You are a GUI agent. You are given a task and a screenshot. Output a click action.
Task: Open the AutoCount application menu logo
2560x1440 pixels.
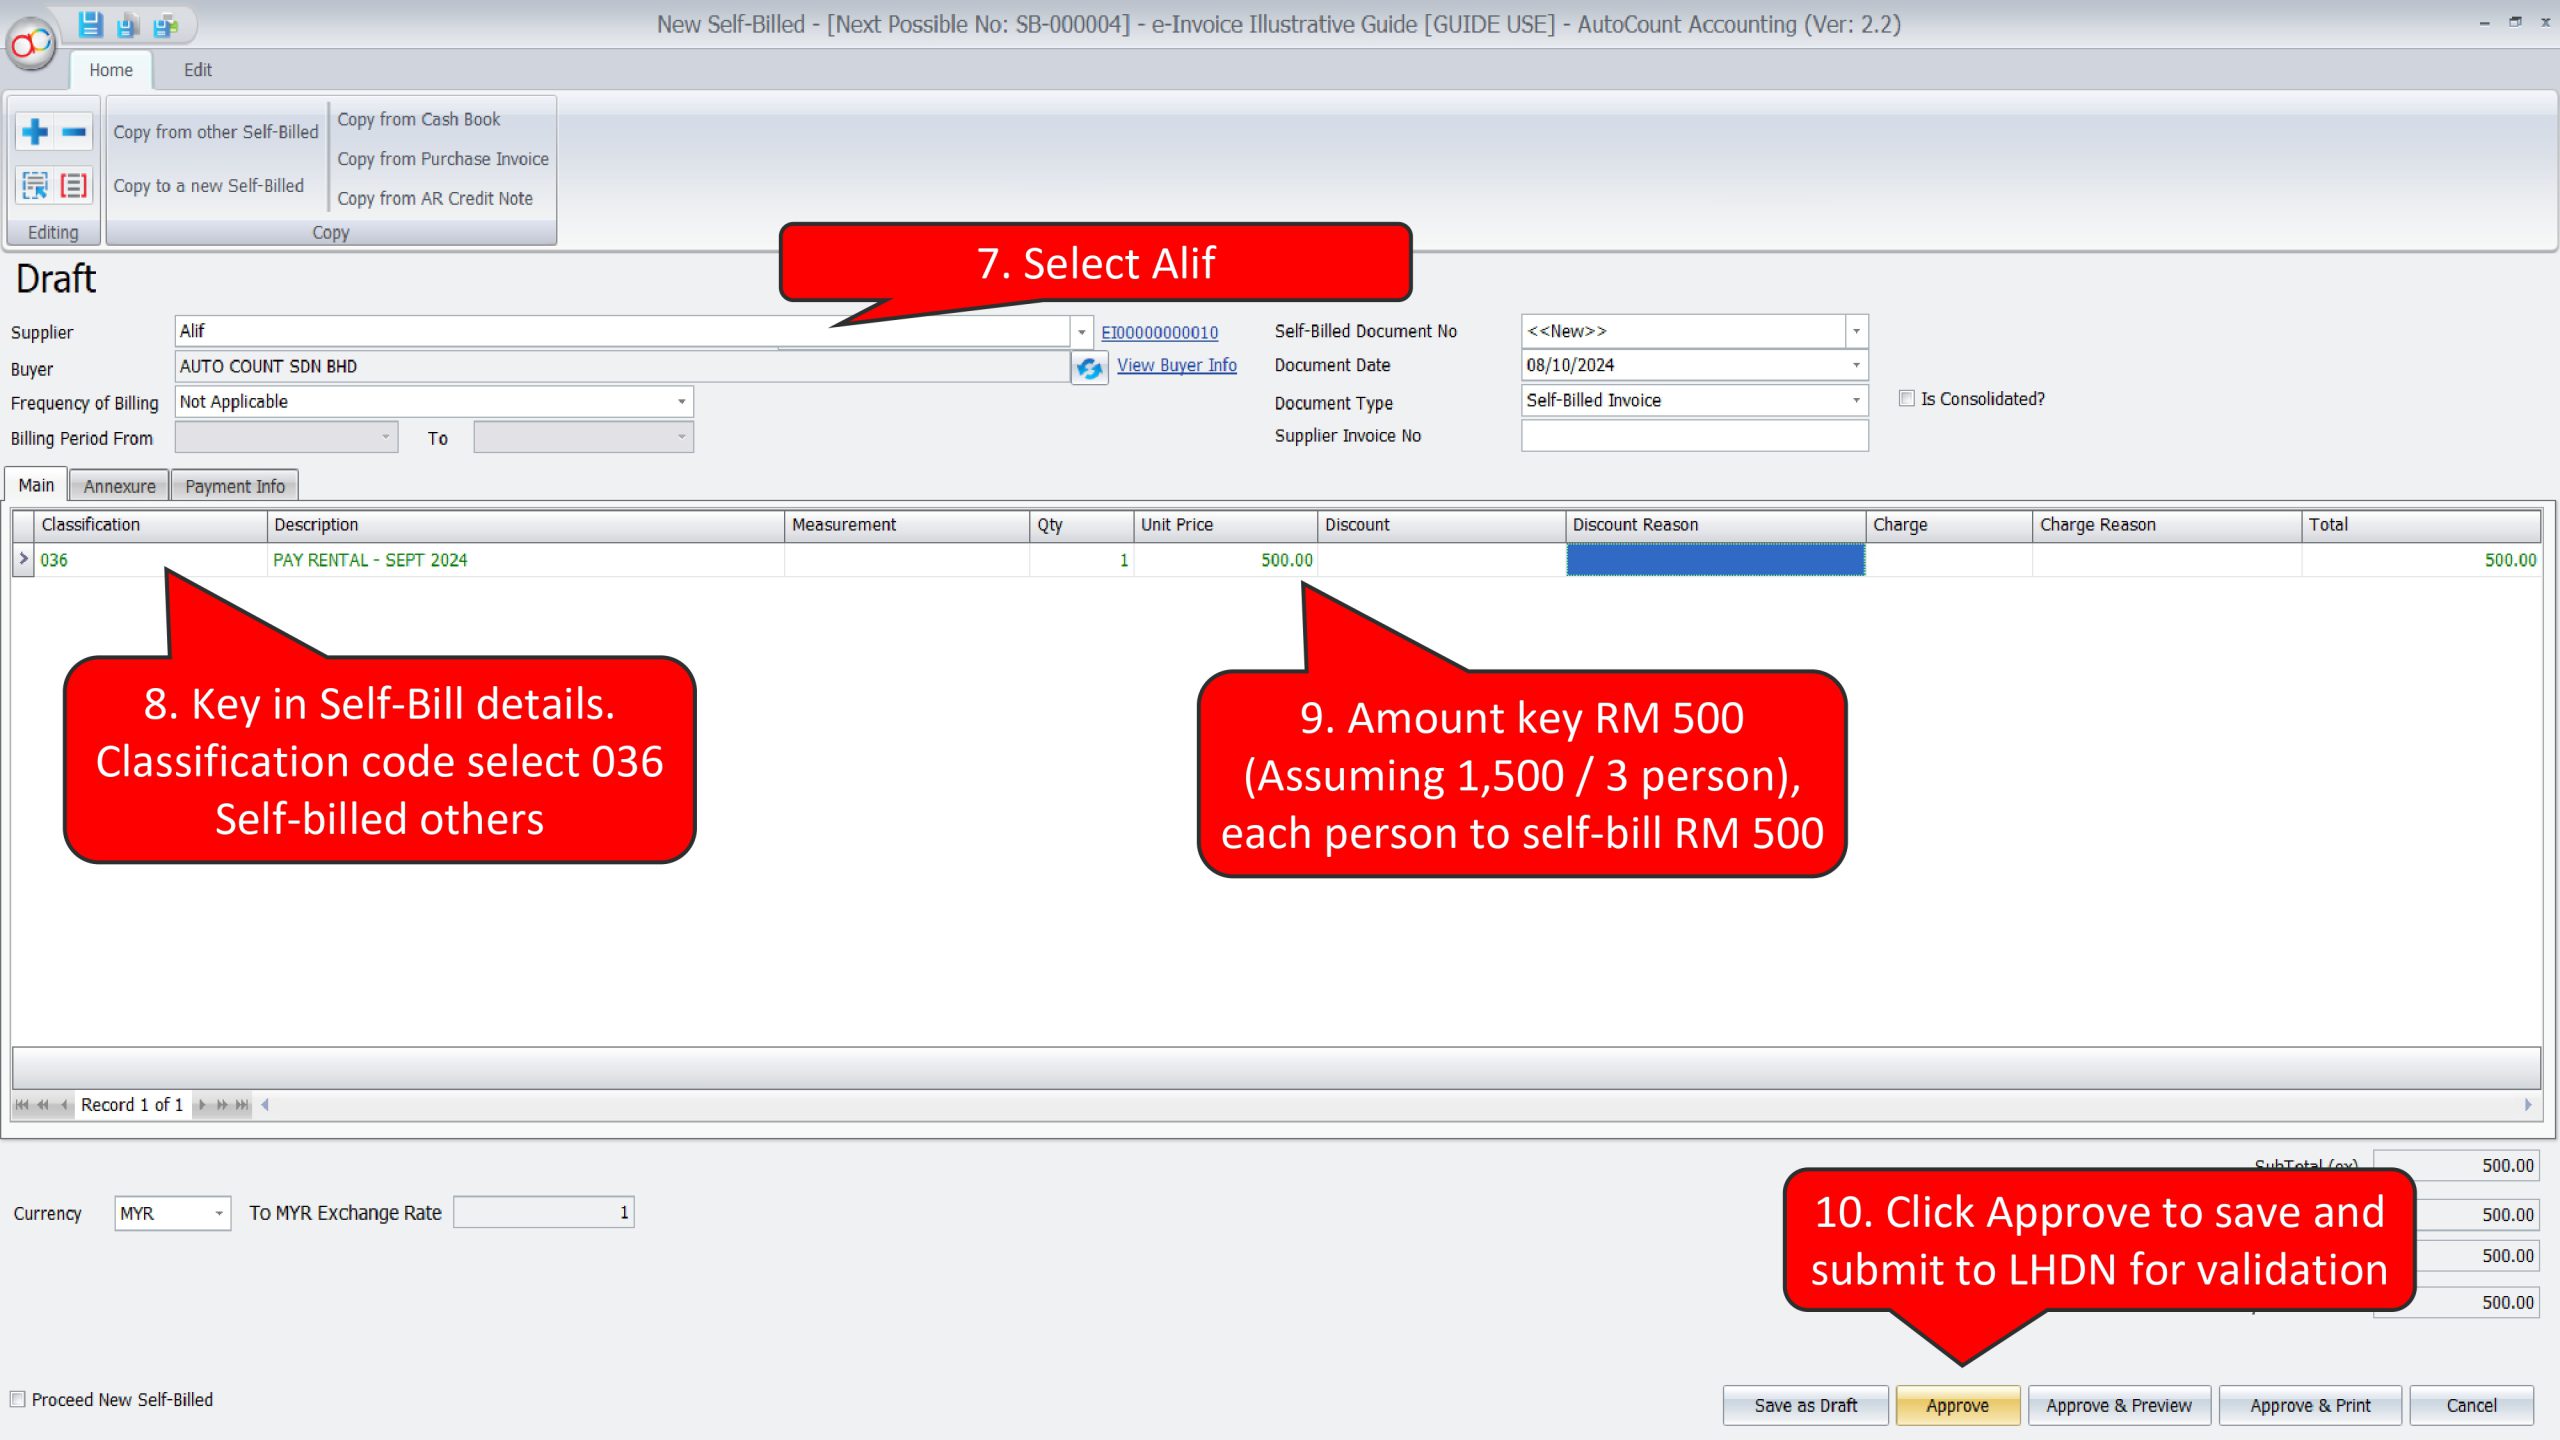tap(32, 42)
